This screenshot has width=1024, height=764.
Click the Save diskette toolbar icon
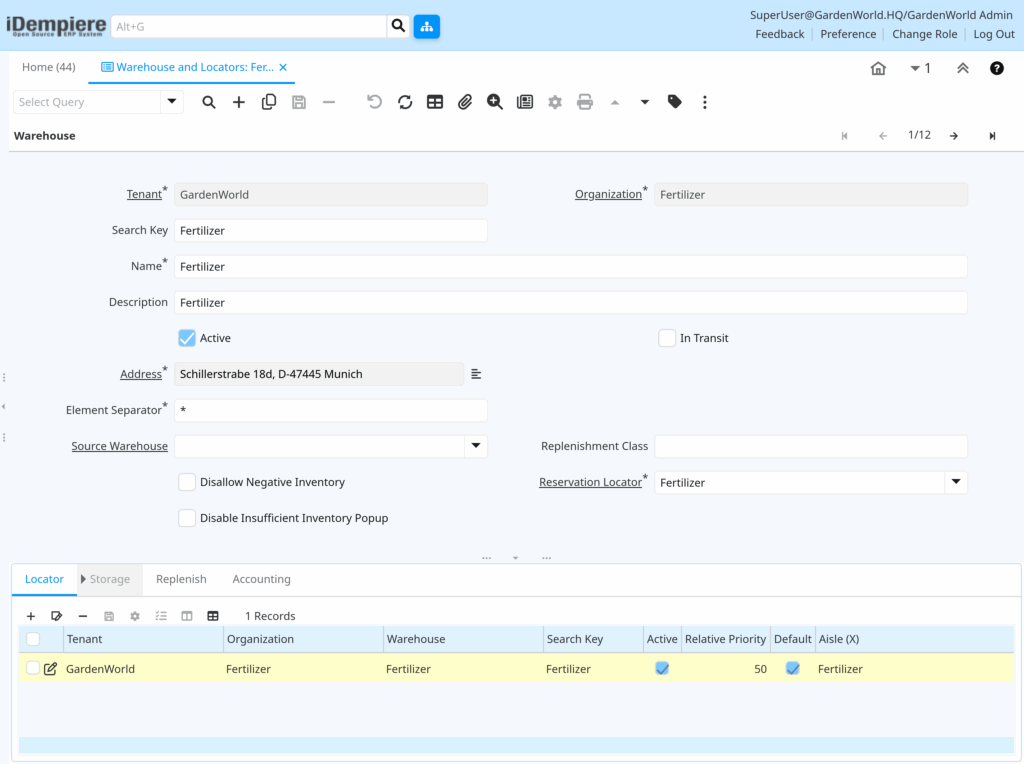pos(298,102)
